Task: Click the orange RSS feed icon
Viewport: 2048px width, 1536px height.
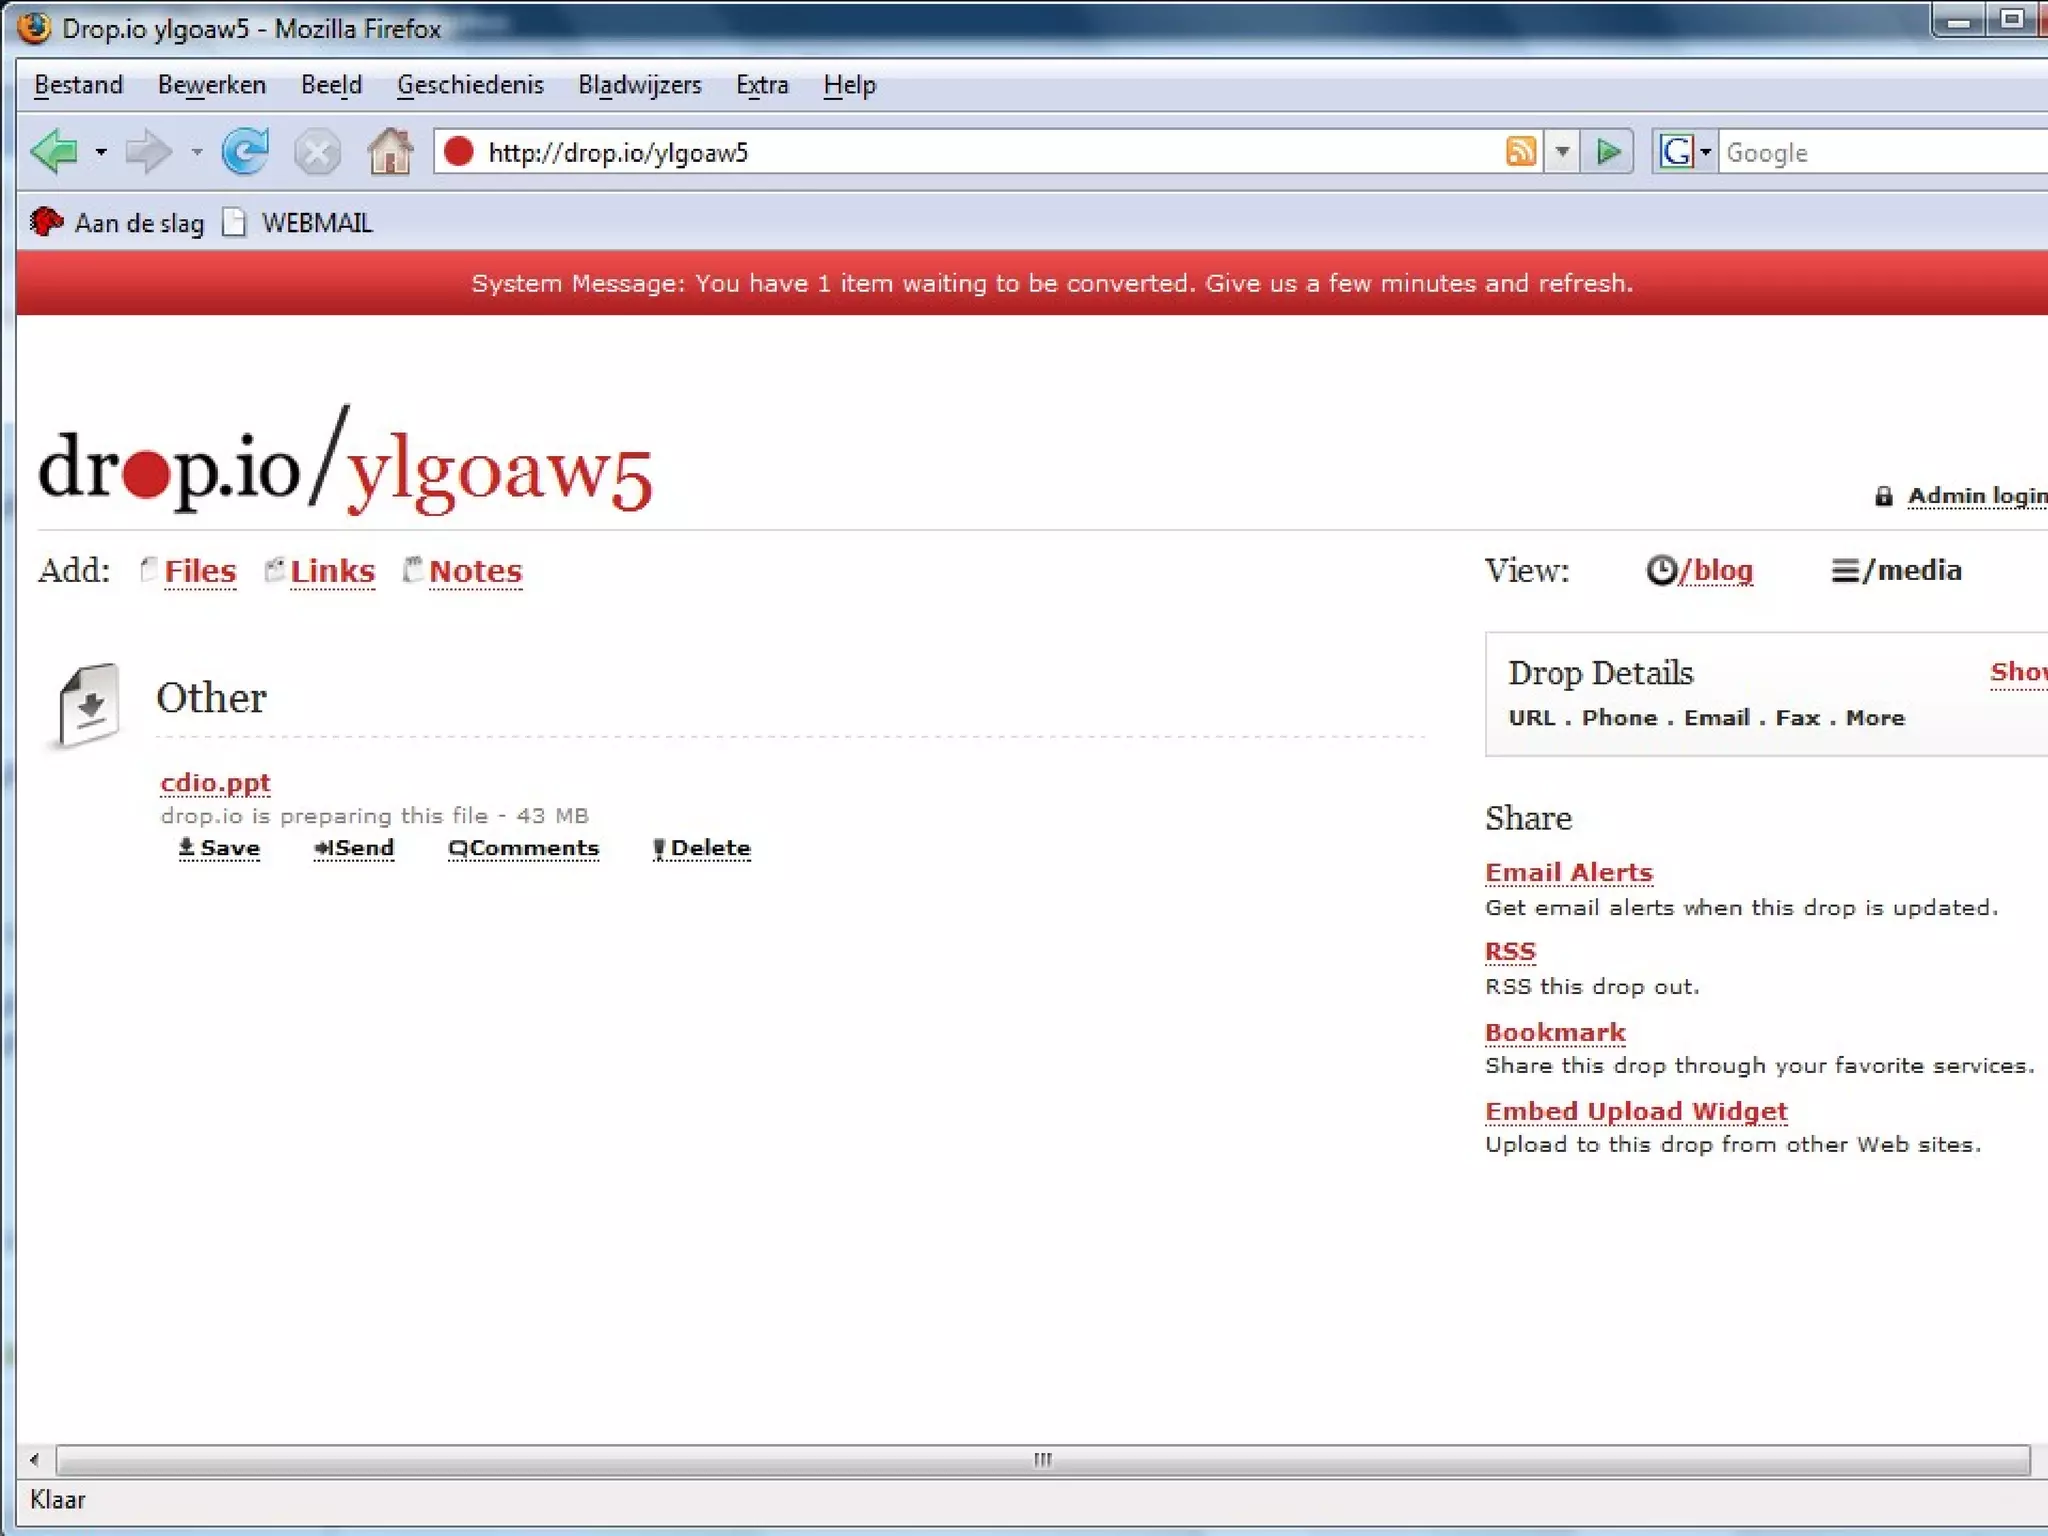Action: tap(1520, 152)
